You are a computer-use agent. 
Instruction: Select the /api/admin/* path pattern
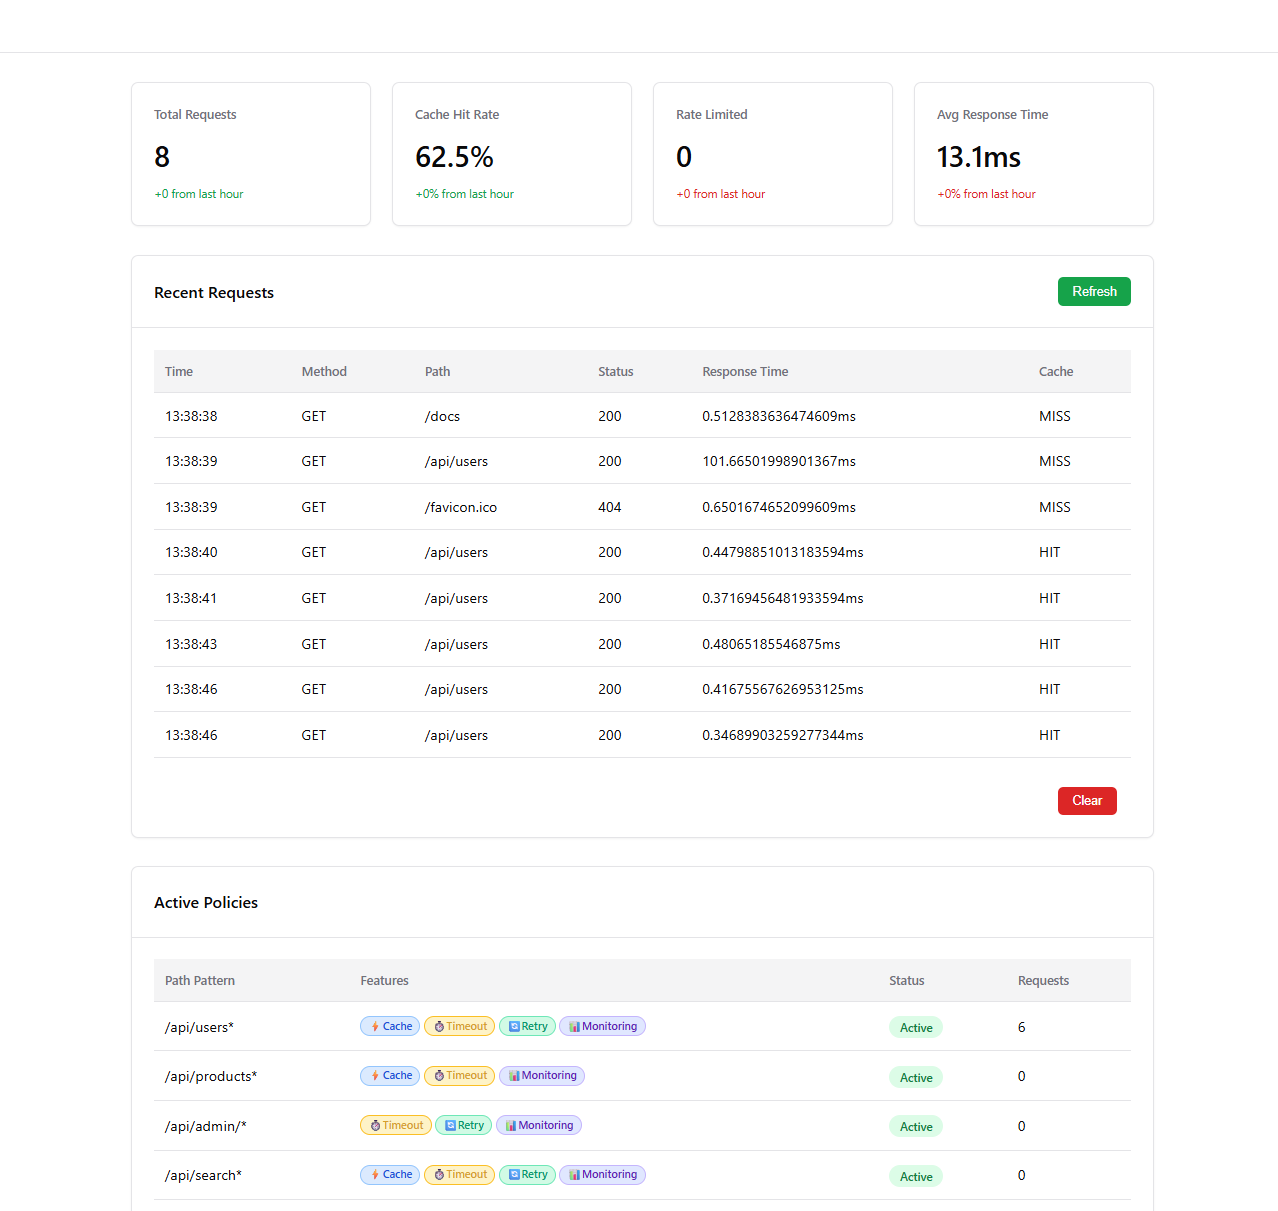(205, 1126)
